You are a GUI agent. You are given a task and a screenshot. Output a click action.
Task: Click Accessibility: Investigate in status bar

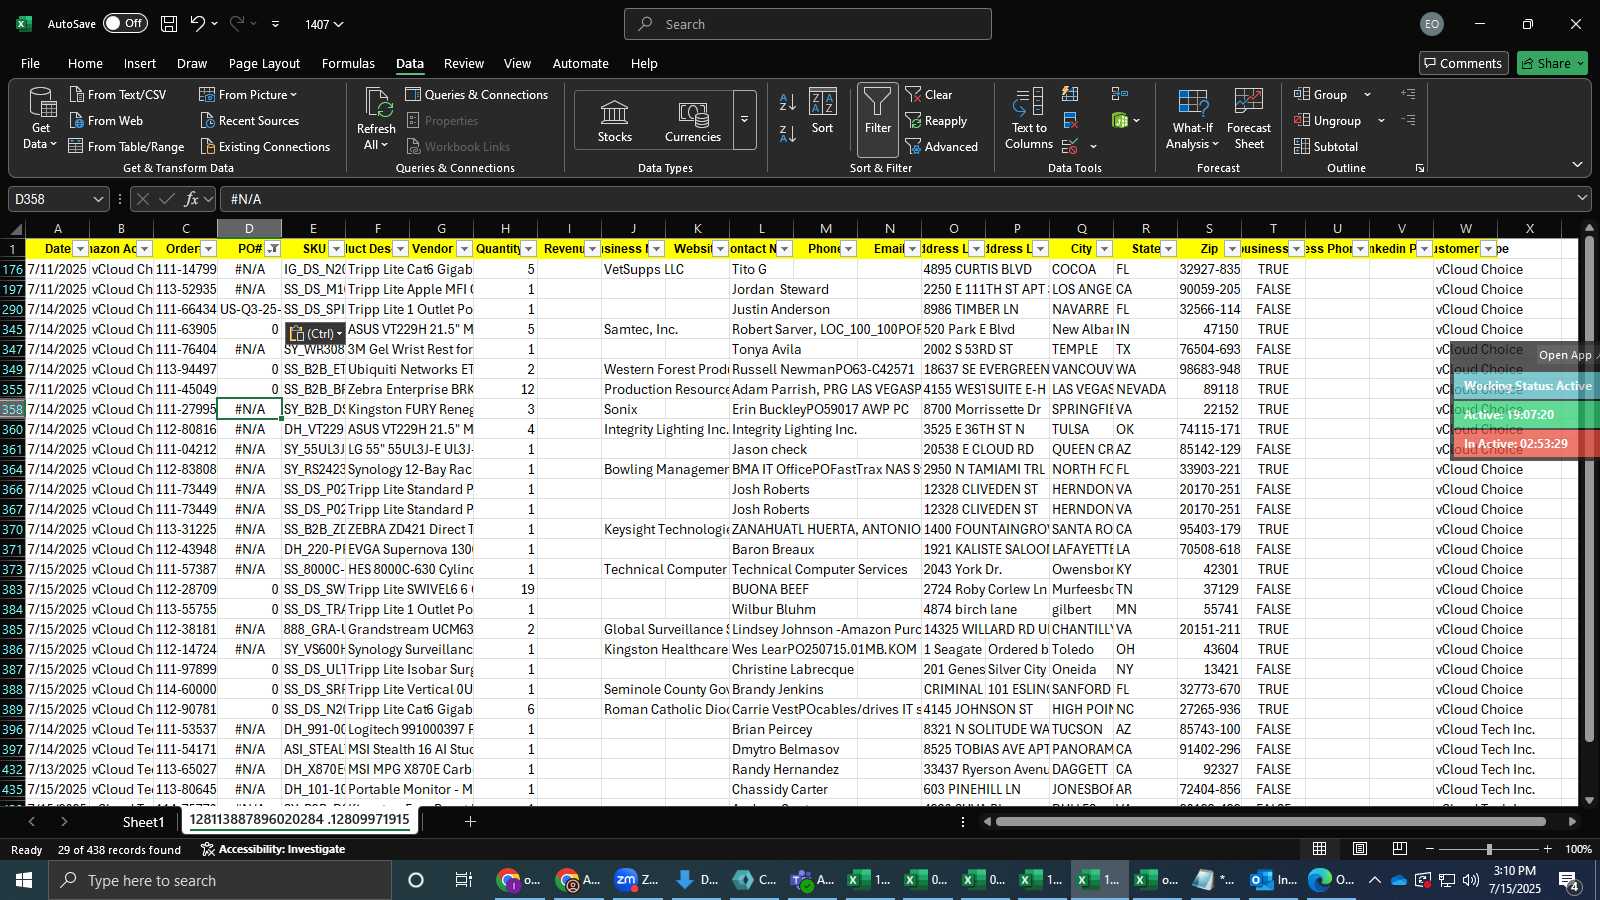click(273, 849)
